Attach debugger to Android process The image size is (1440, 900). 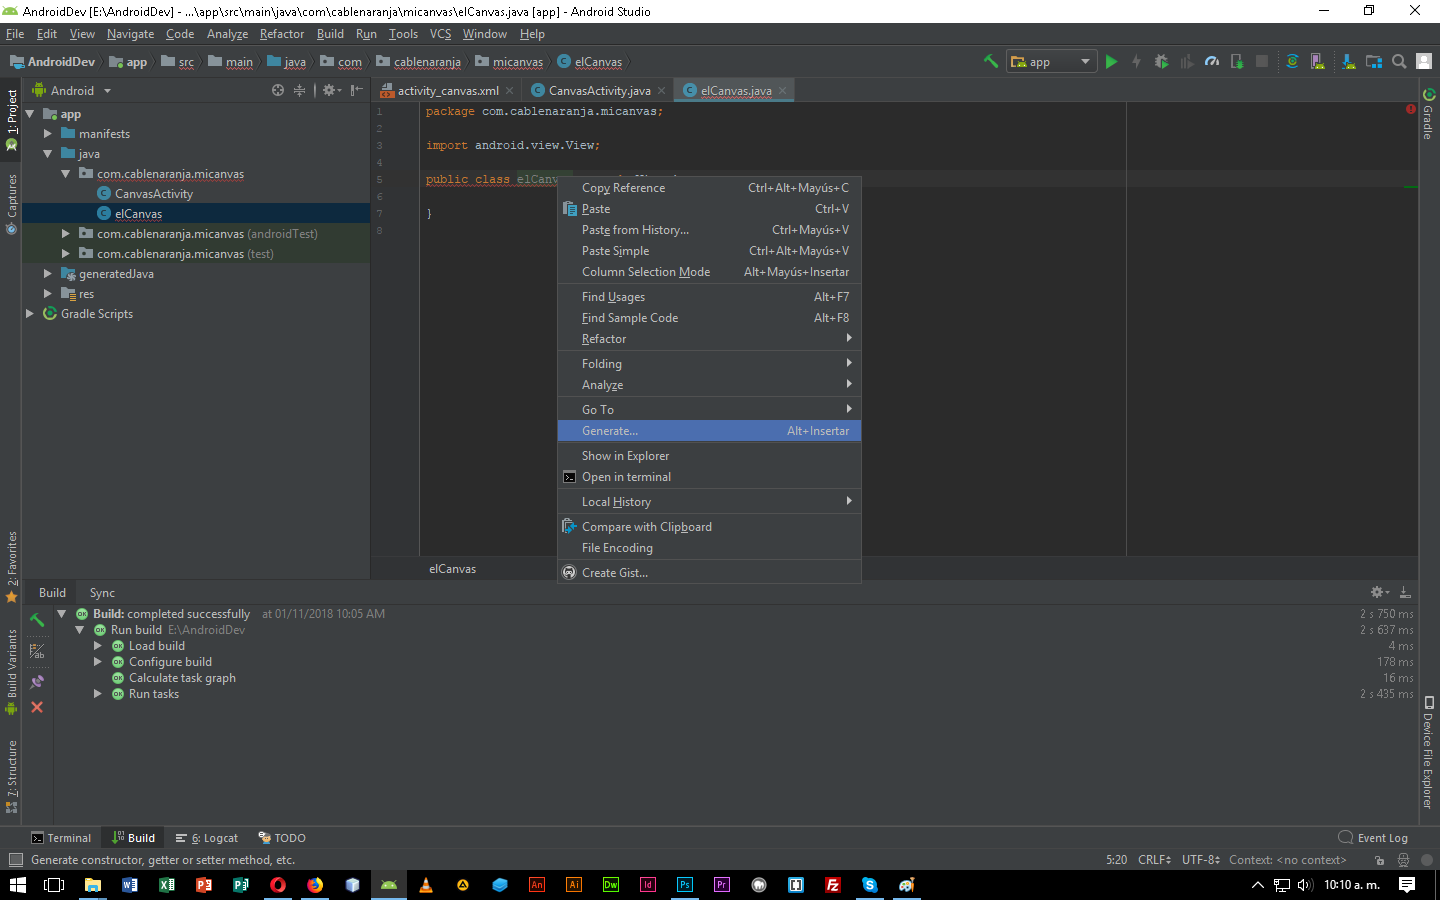(1237, 61)
